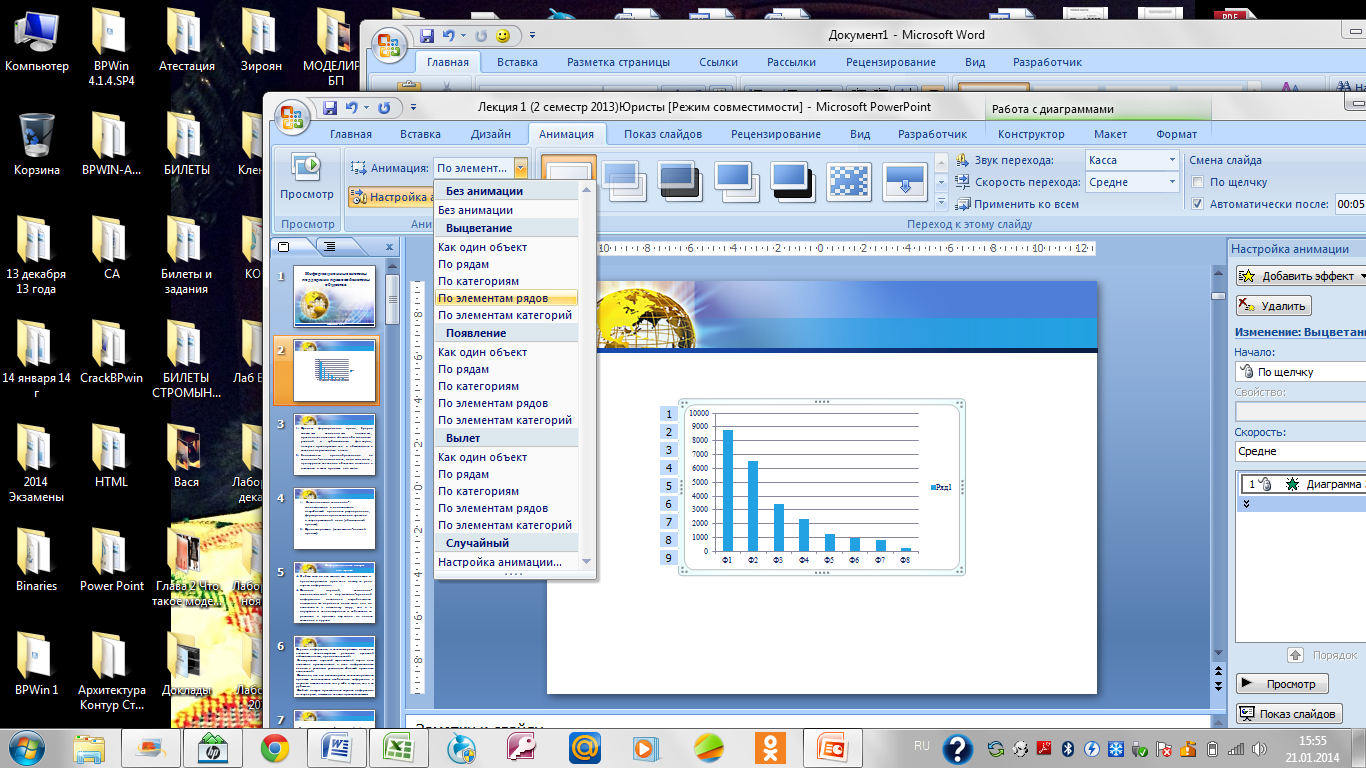Select the checkerboard dissolve slide transition
The width and height of the screenshot is (1366, 768).
[x=850, y=180]
